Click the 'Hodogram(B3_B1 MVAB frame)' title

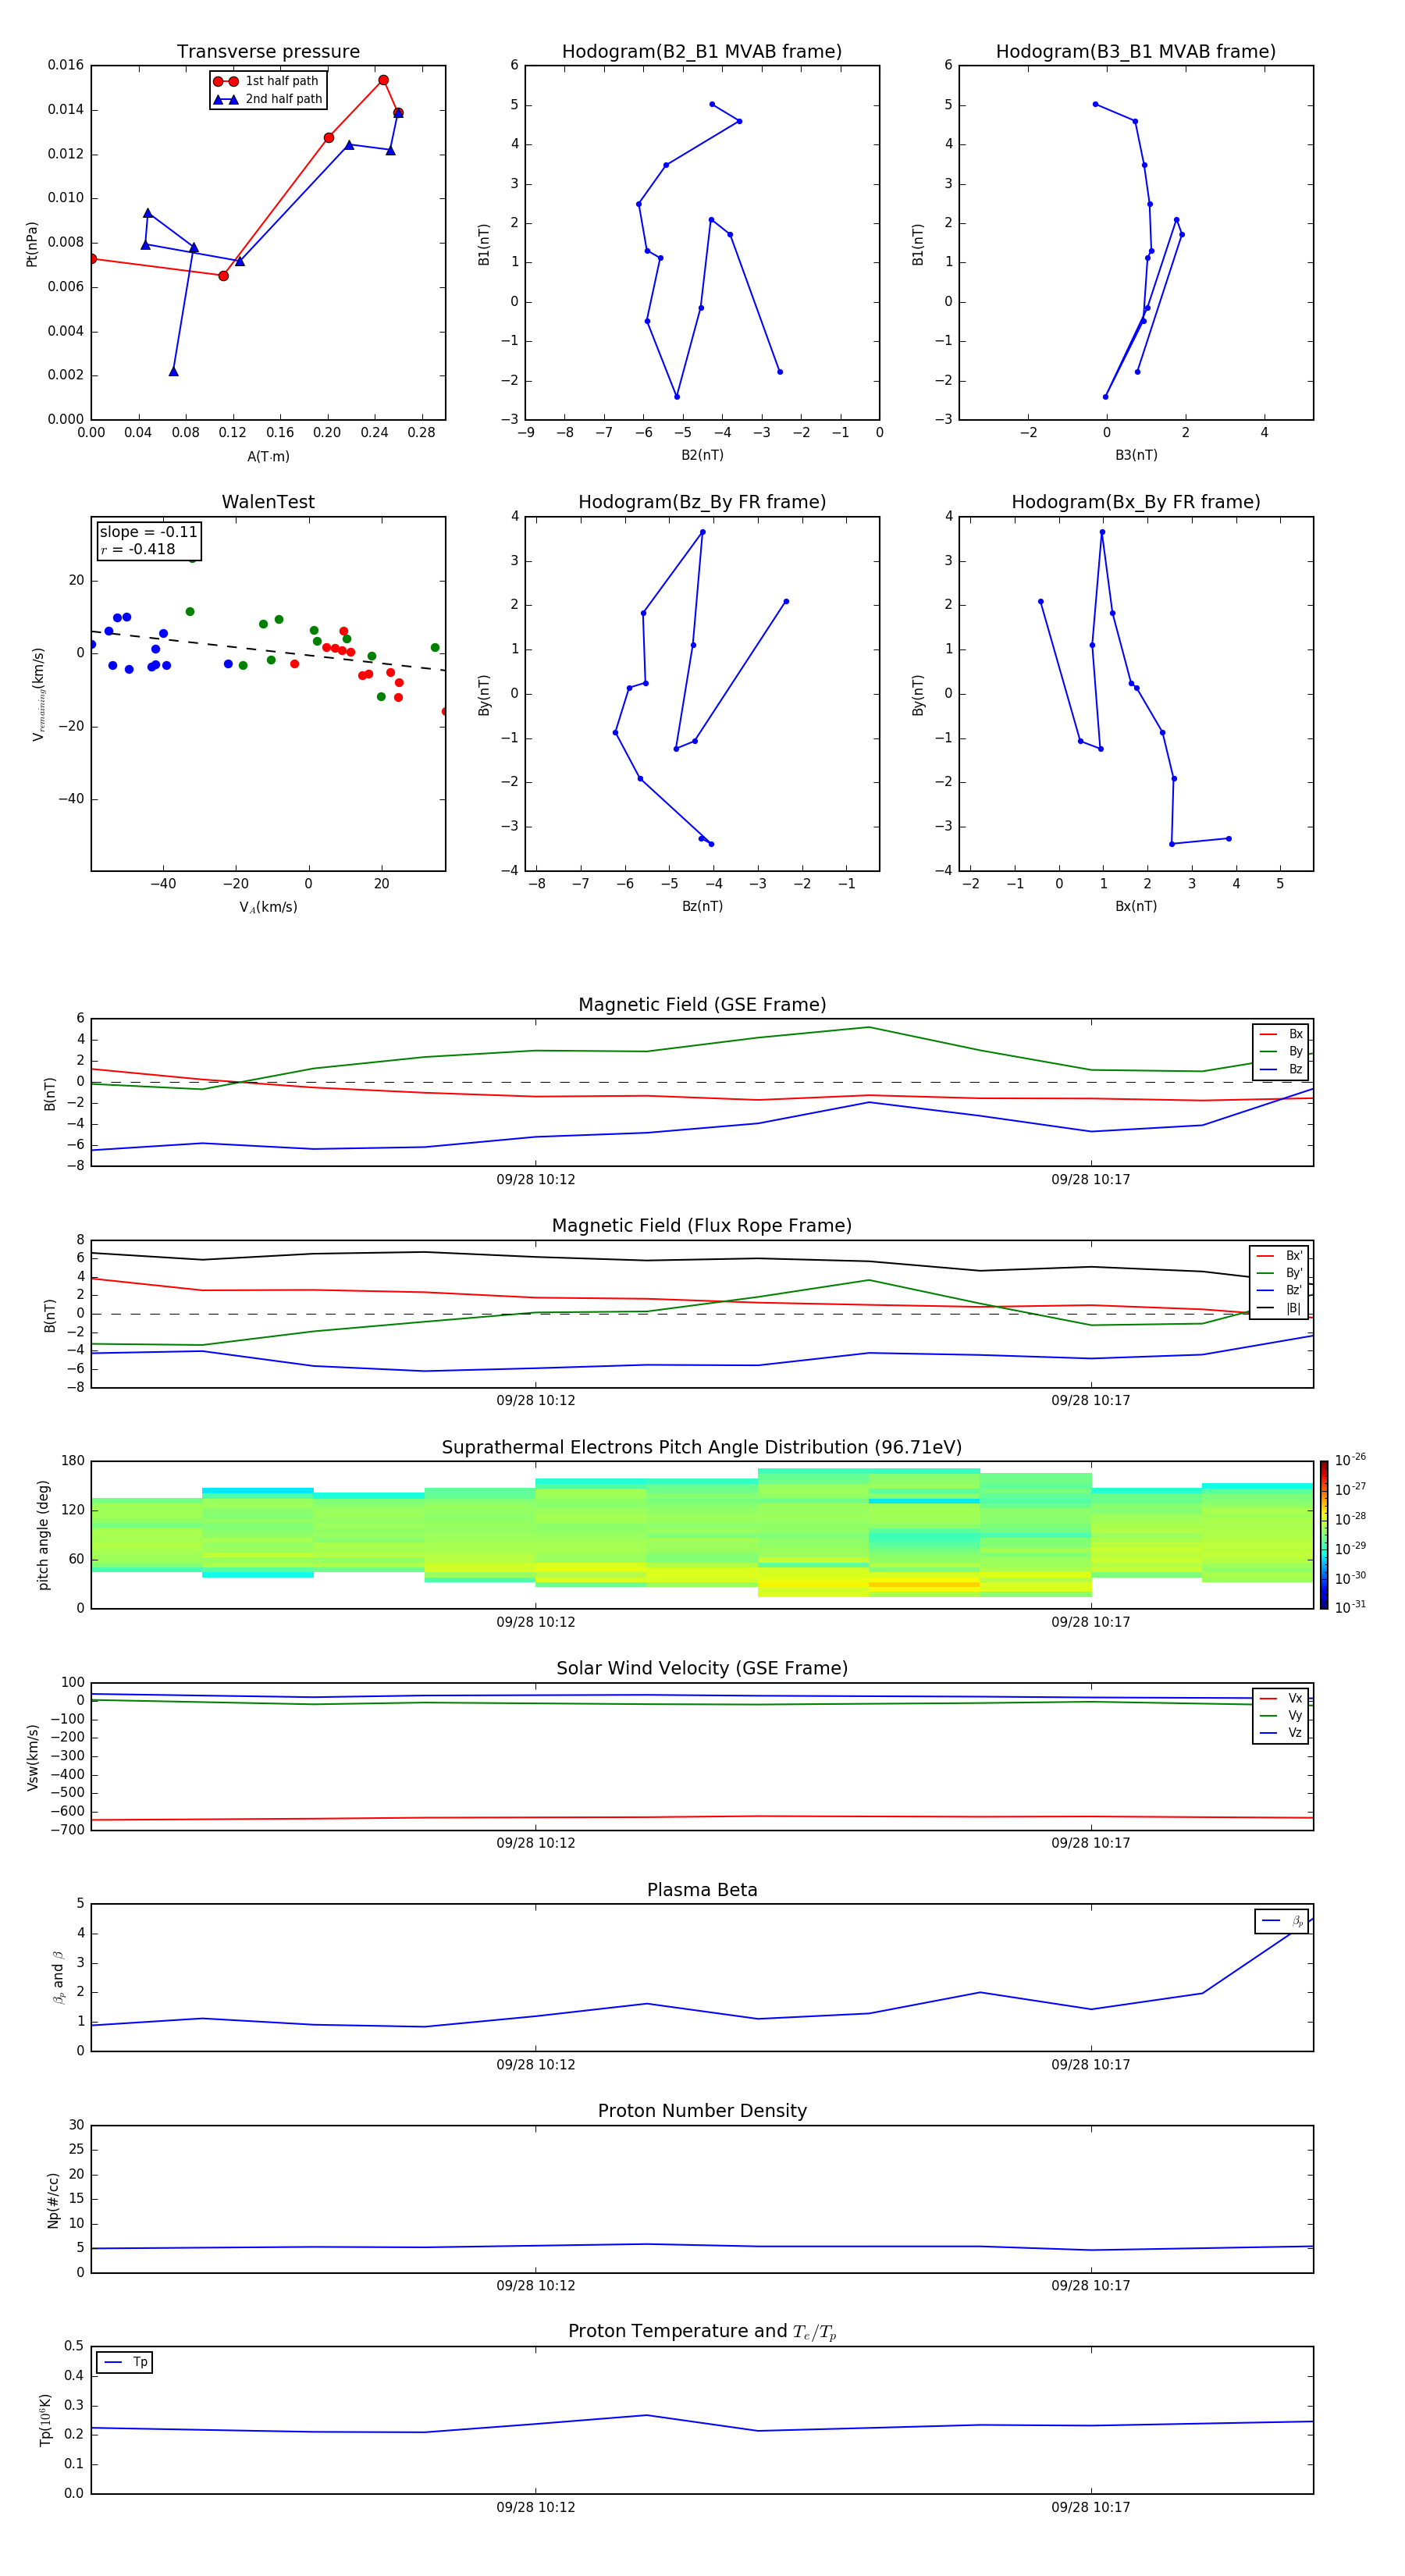tap(1136, 52)
